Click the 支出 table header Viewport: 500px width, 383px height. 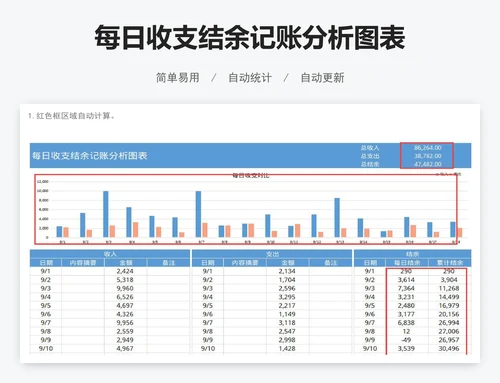[272, 254]
